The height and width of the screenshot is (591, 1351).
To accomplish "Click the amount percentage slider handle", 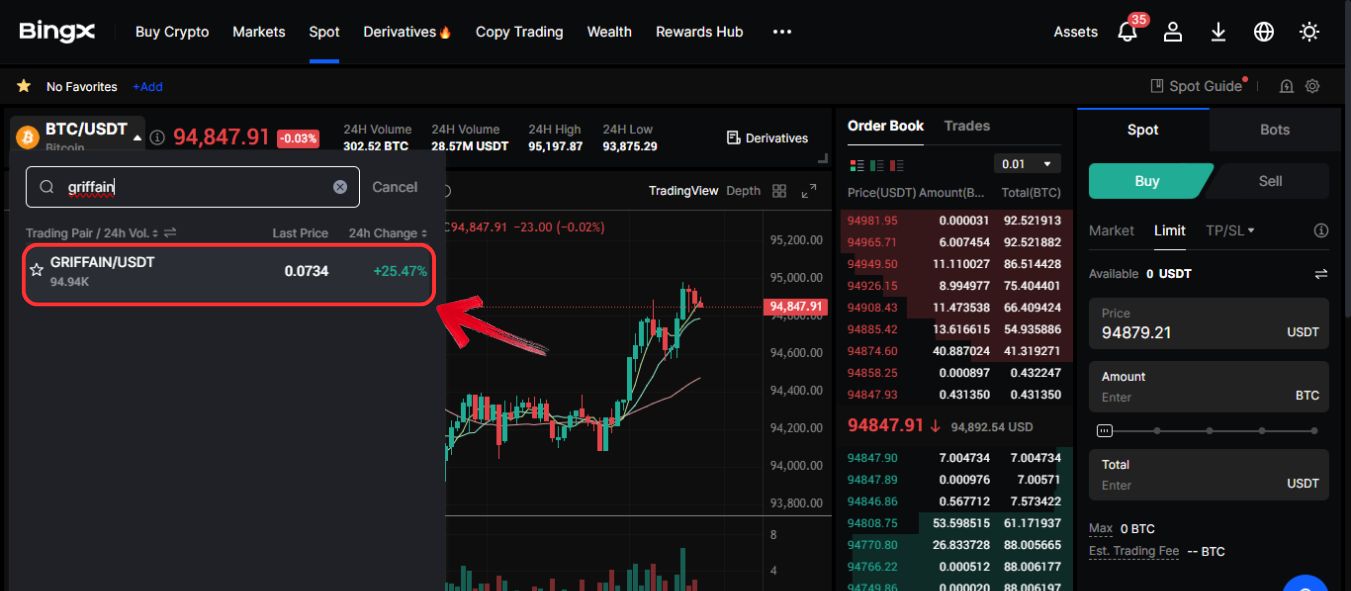I will pos(1104,431).
